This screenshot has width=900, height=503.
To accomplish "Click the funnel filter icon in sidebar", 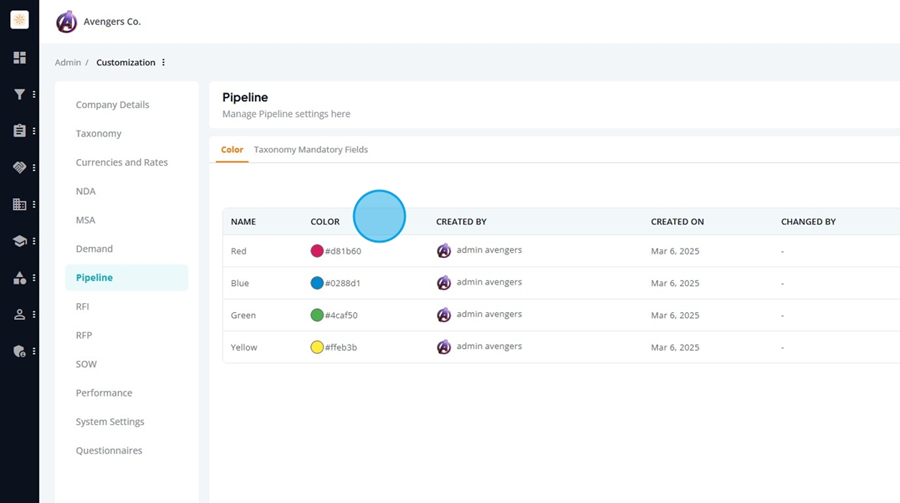I will (20, 94).
